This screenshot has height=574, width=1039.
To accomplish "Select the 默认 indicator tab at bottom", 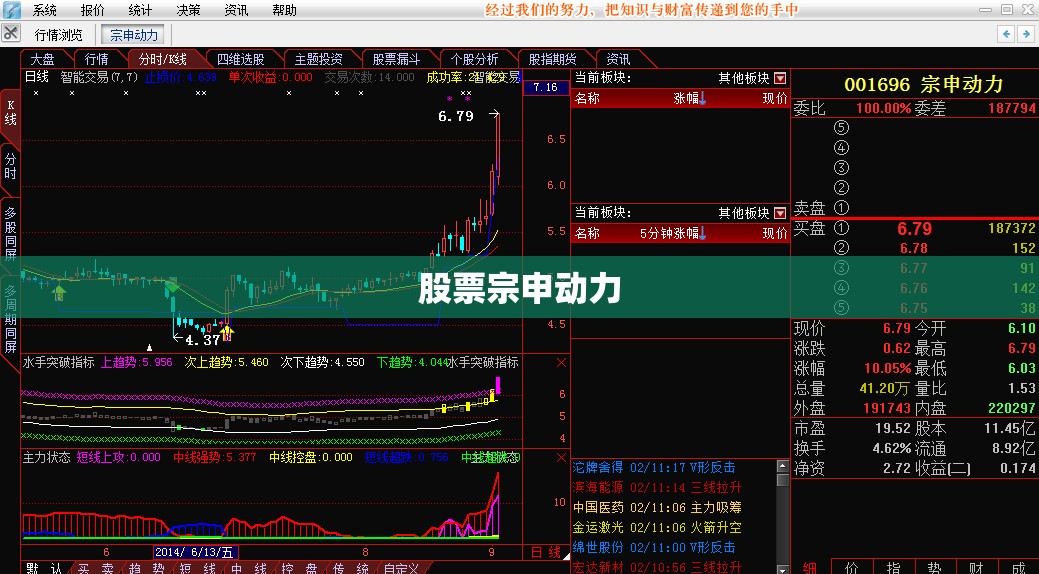I will point(44,568).
